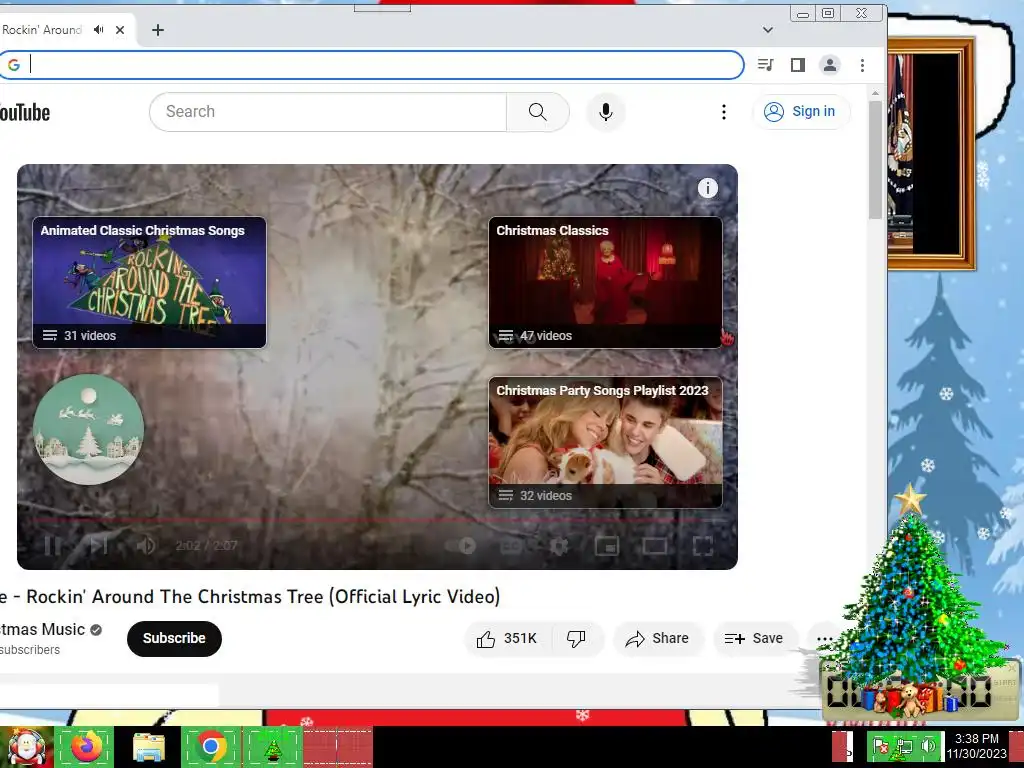
Task: Show video info card icon
Action: tap(707, 188)
